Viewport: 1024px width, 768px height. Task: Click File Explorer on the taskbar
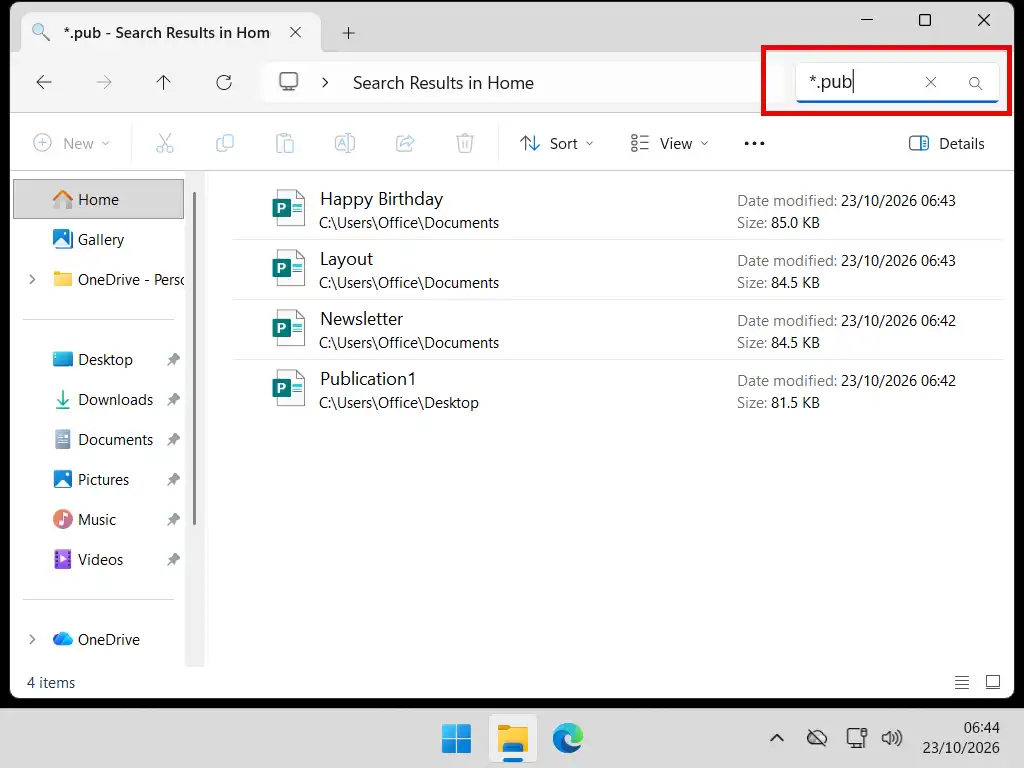[x=513, y=739]
